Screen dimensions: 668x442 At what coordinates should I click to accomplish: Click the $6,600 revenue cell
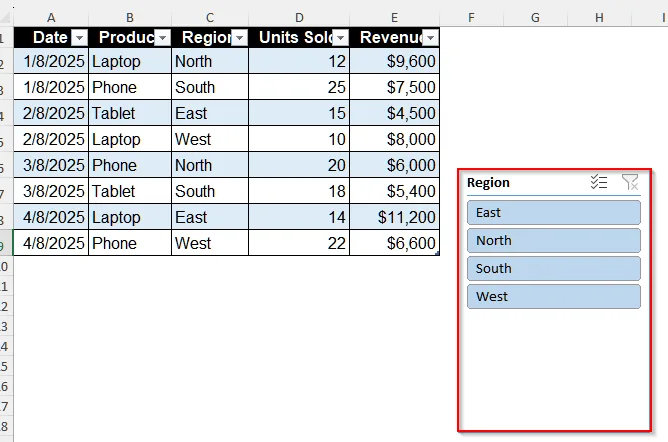tap(394, 243)
